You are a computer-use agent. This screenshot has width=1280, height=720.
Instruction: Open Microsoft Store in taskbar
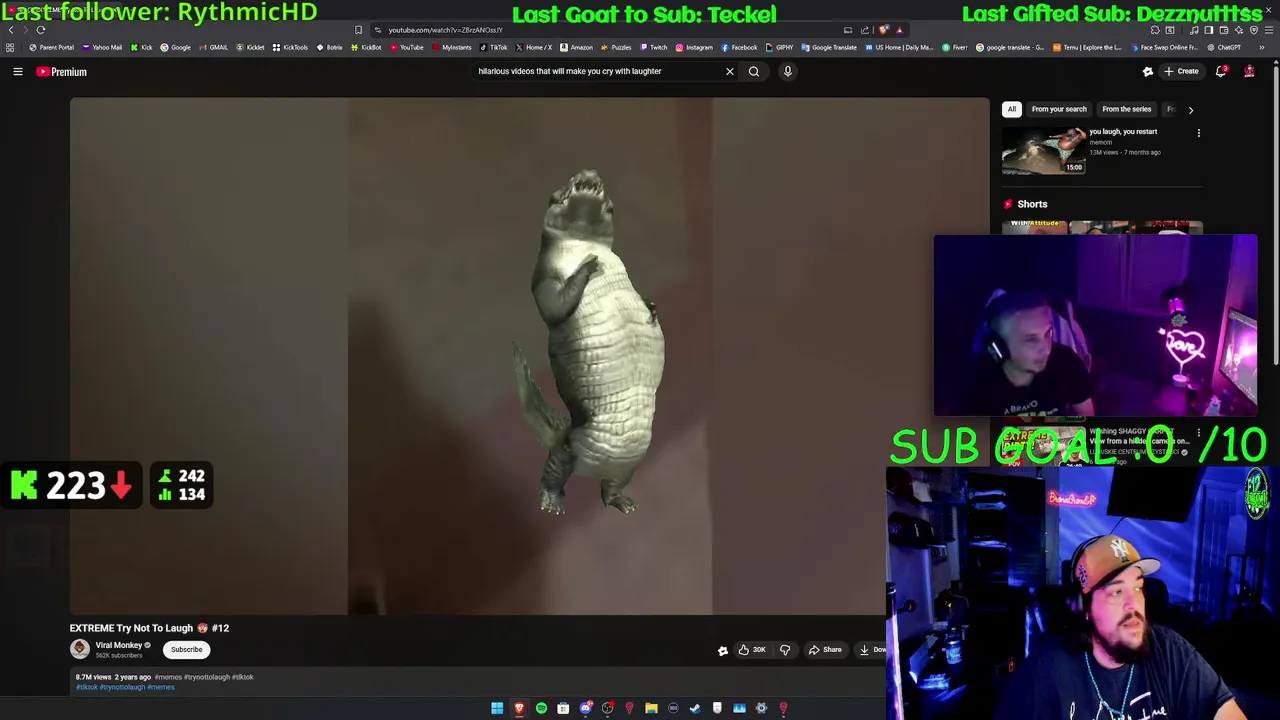coord(563,708)
